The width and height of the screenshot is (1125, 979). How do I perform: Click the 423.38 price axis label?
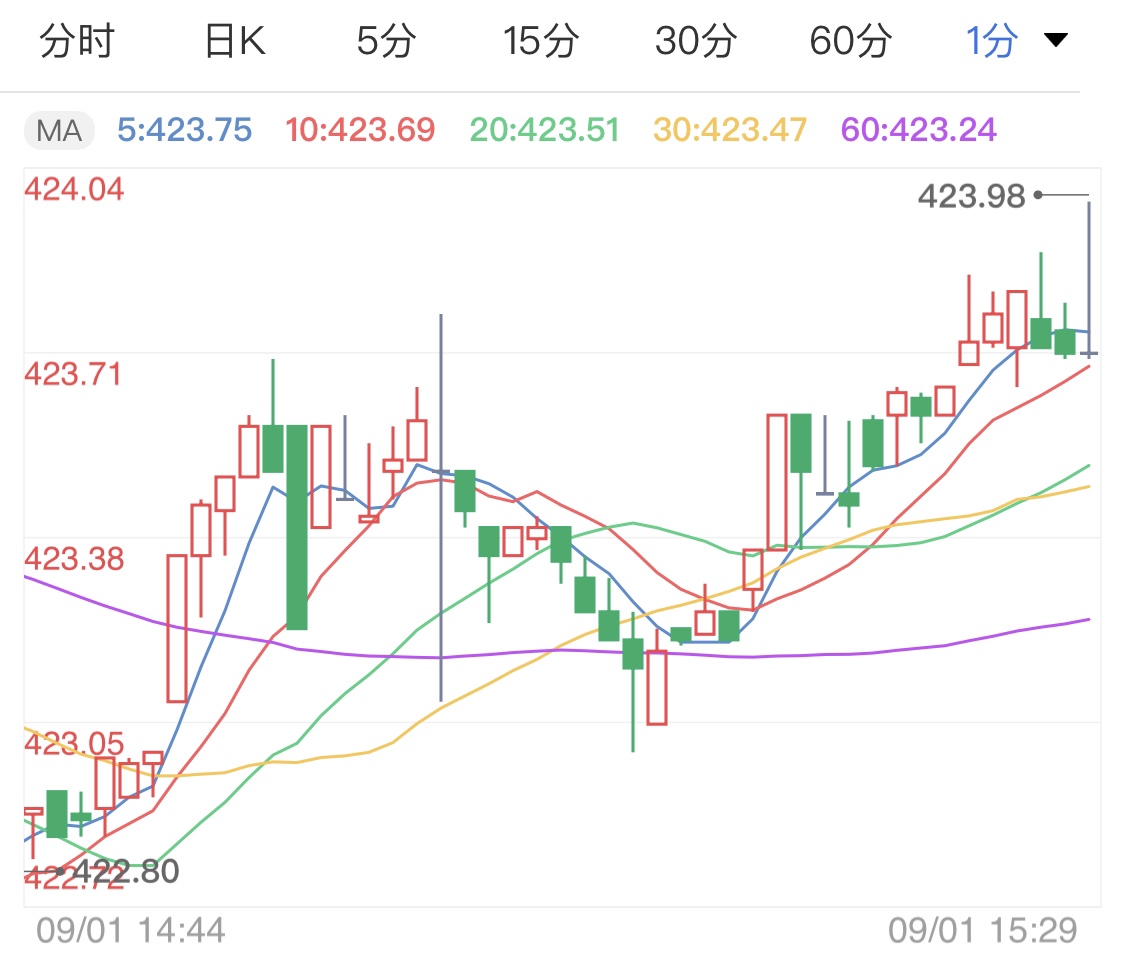point(74,559)
